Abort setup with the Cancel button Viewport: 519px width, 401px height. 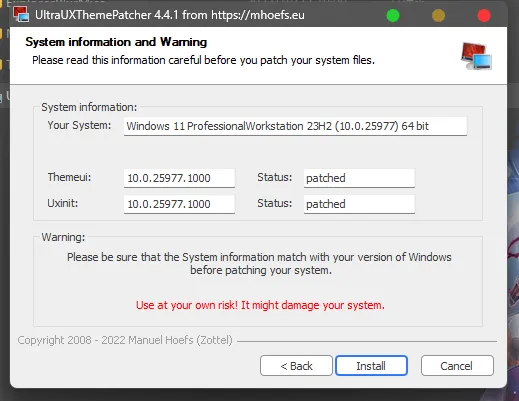pyautogui.click(x=457, y=366)
